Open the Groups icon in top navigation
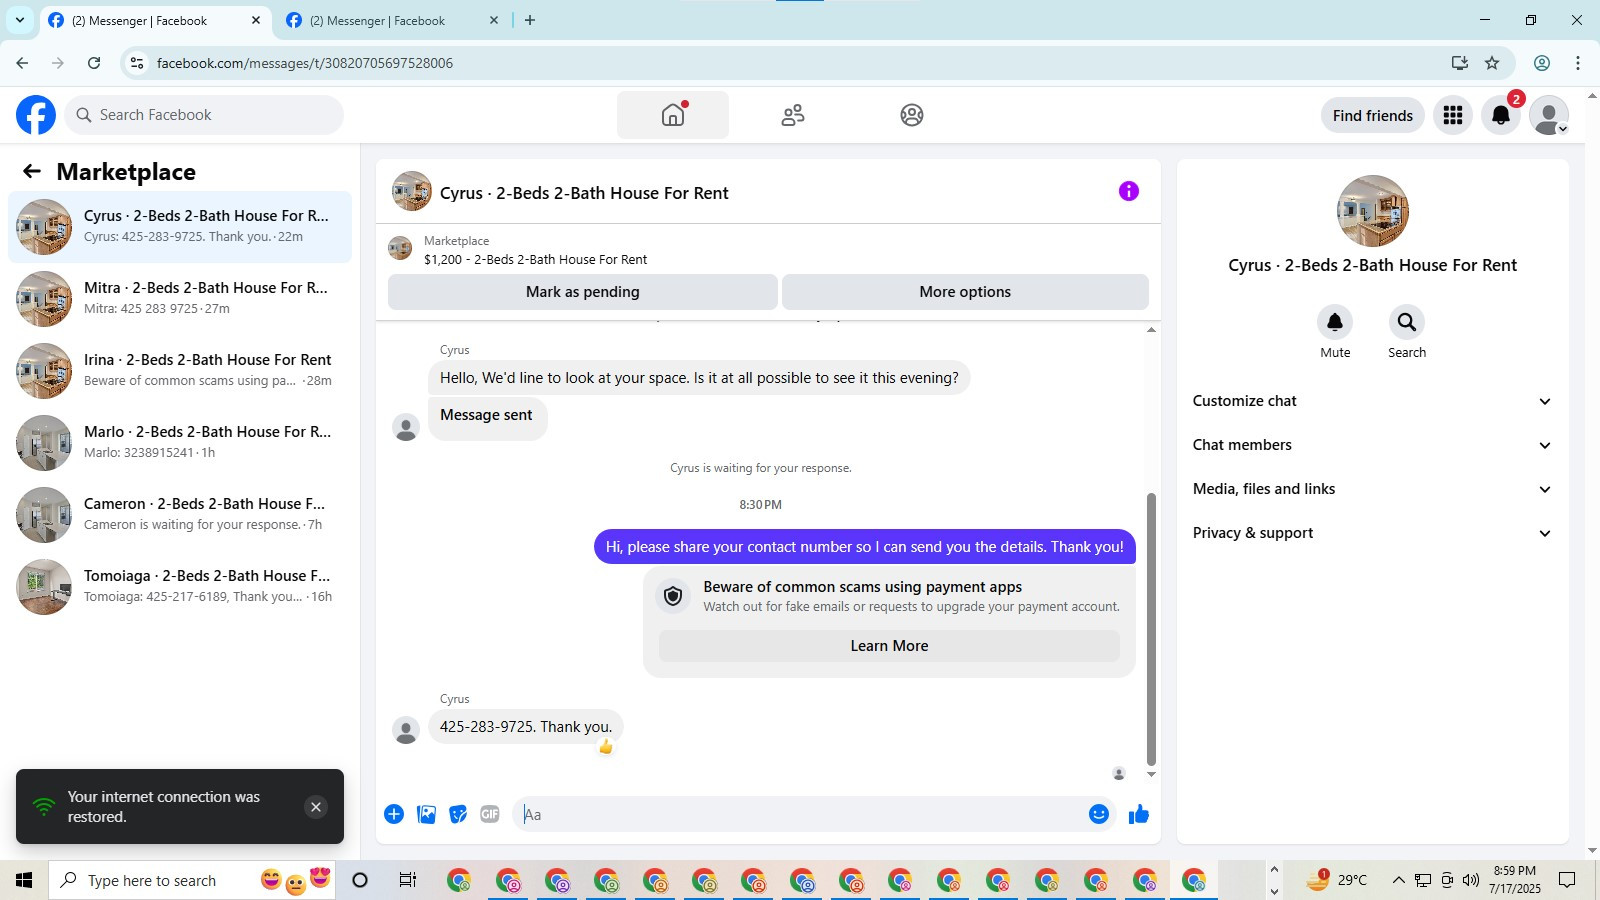 (912, 115)
